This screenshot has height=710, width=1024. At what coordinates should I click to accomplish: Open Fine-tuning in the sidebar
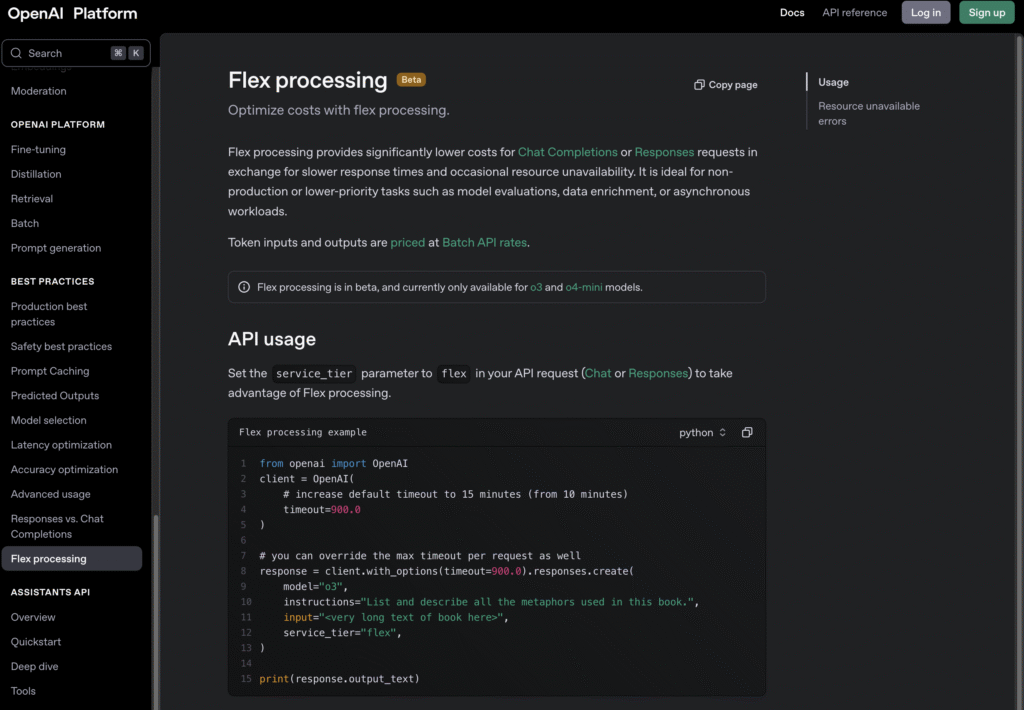click(x=38, y=150)
